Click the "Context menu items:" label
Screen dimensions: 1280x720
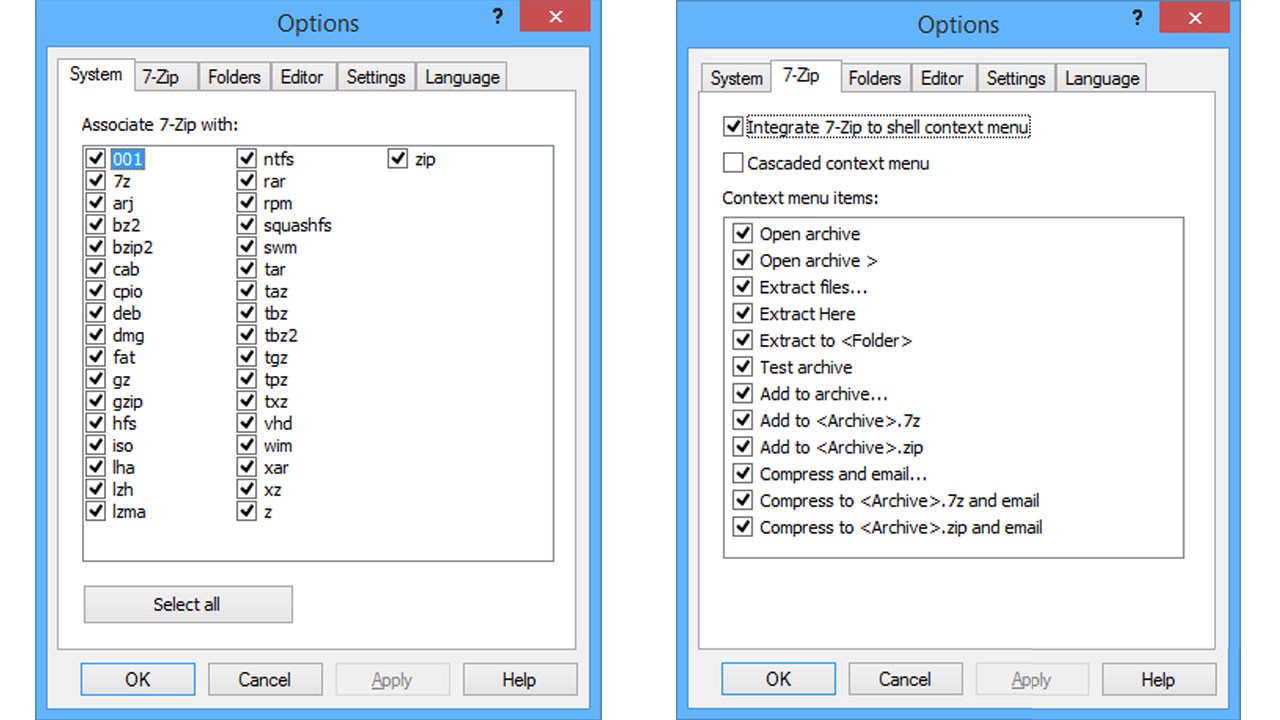pos(800,198)
